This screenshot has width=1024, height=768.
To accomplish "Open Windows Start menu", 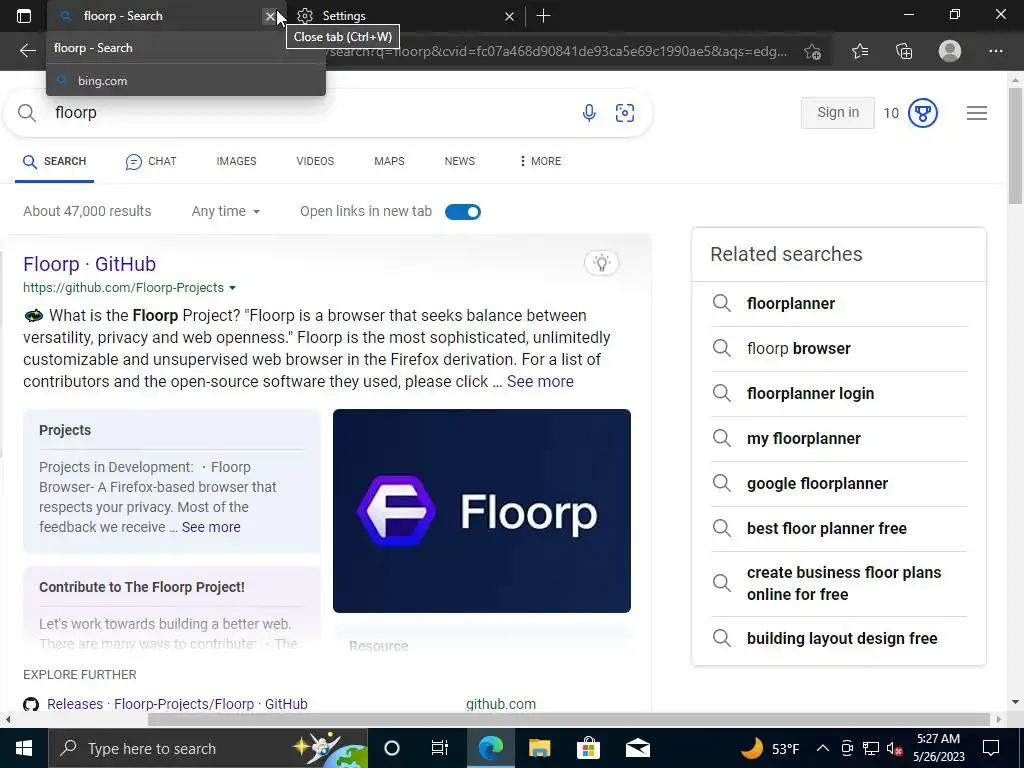I will coord(24,748).
